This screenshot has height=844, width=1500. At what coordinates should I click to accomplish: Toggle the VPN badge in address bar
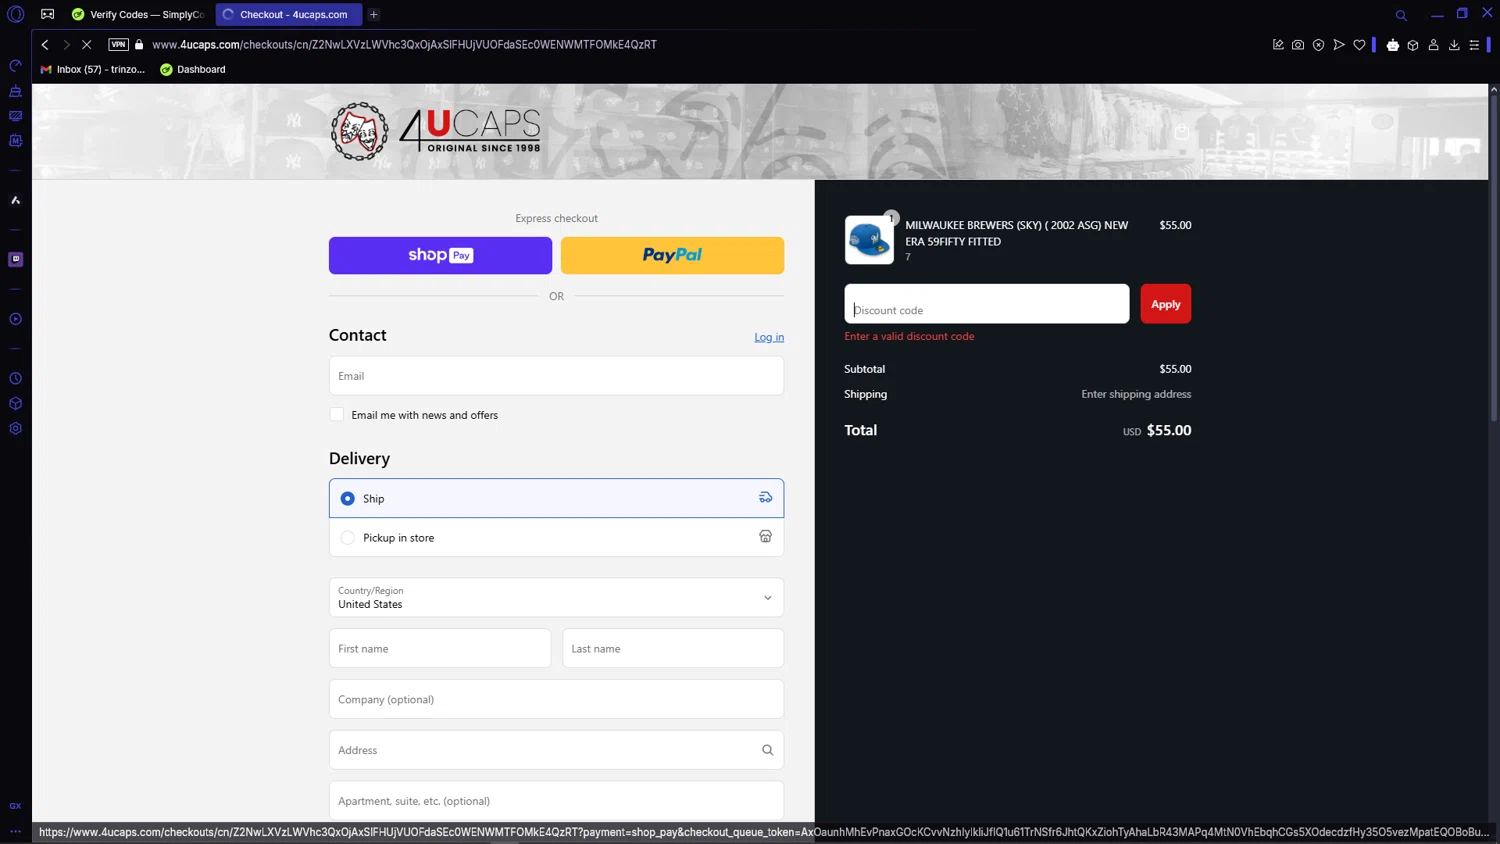coord(118,44)
